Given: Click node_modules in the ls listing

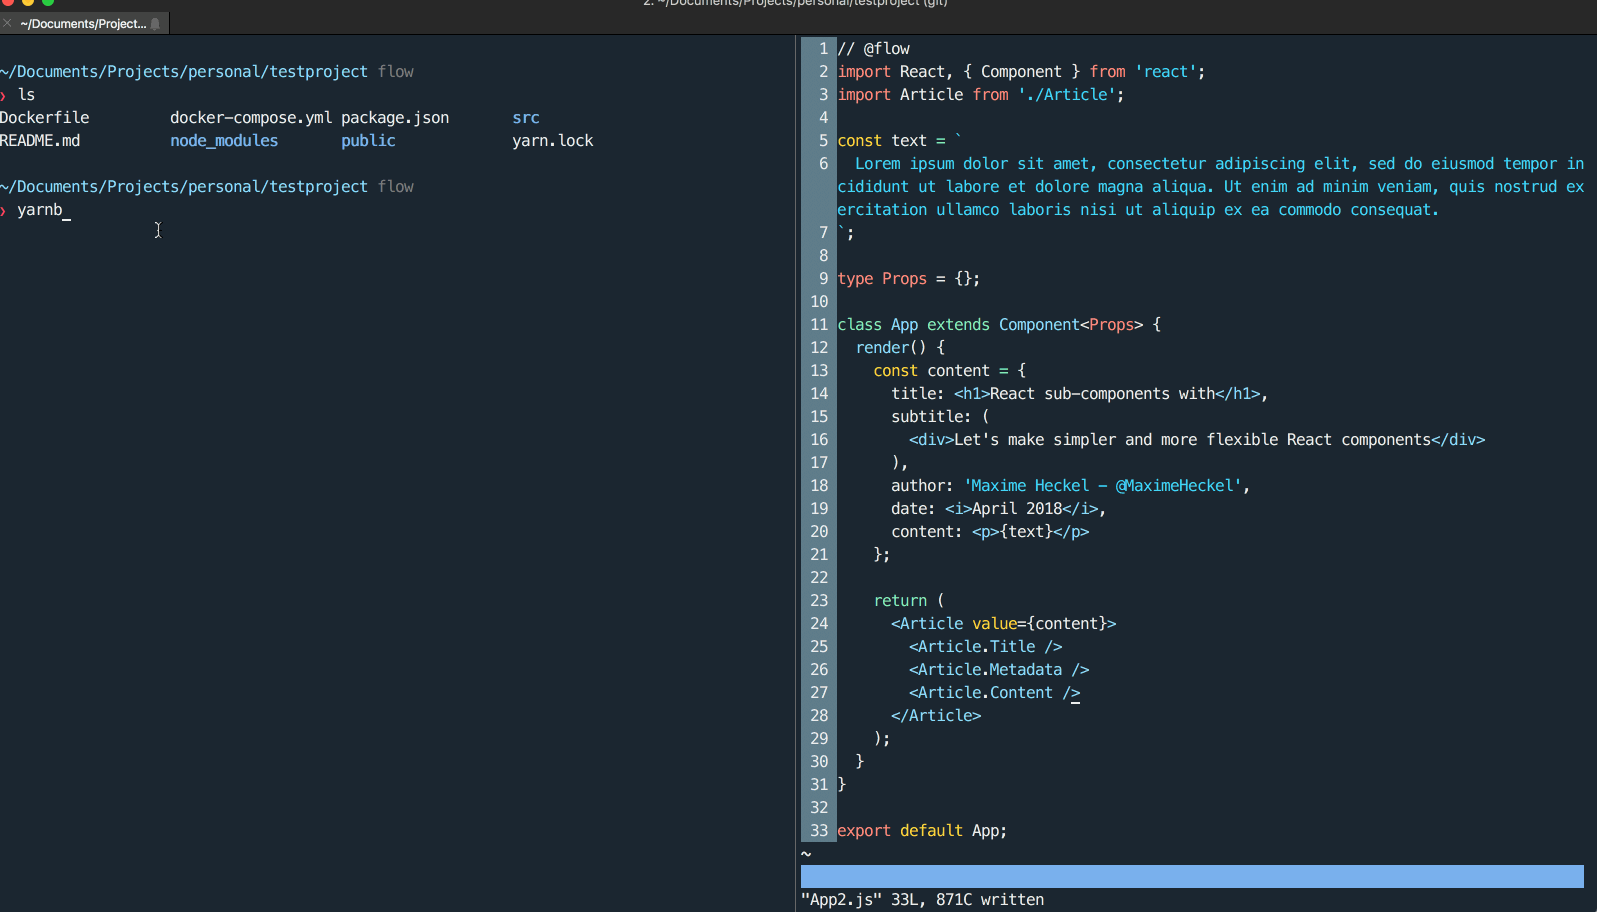Looking at the screenshot, I should pyautogui.click(x=224, y=141).
